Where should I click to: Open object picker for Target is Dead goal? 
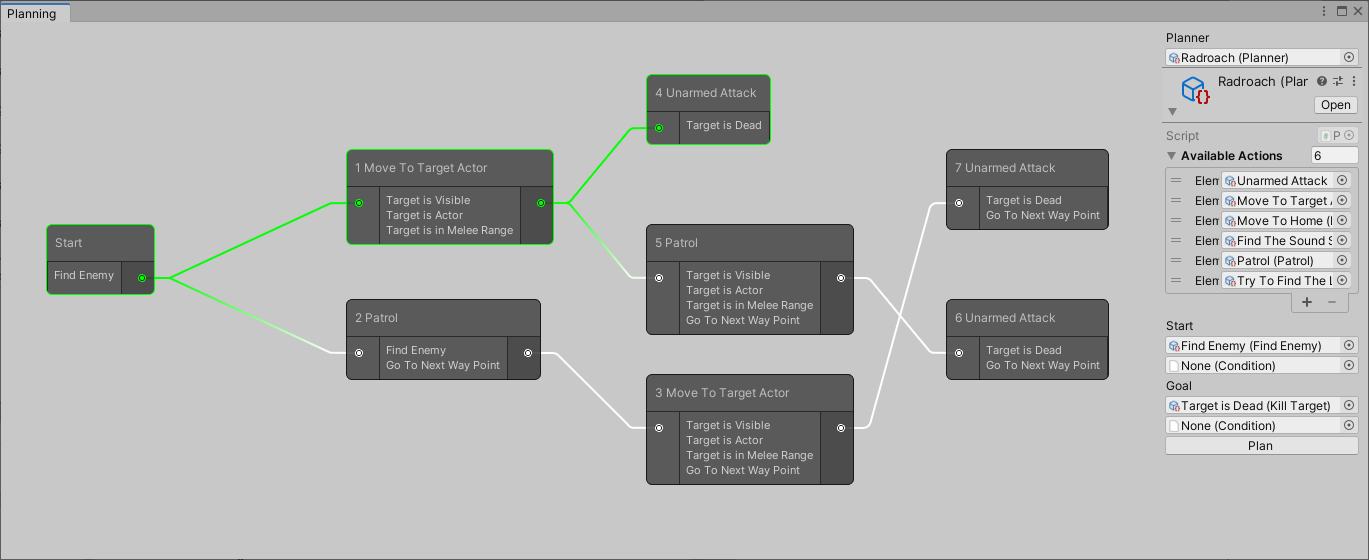point(1349,406)
